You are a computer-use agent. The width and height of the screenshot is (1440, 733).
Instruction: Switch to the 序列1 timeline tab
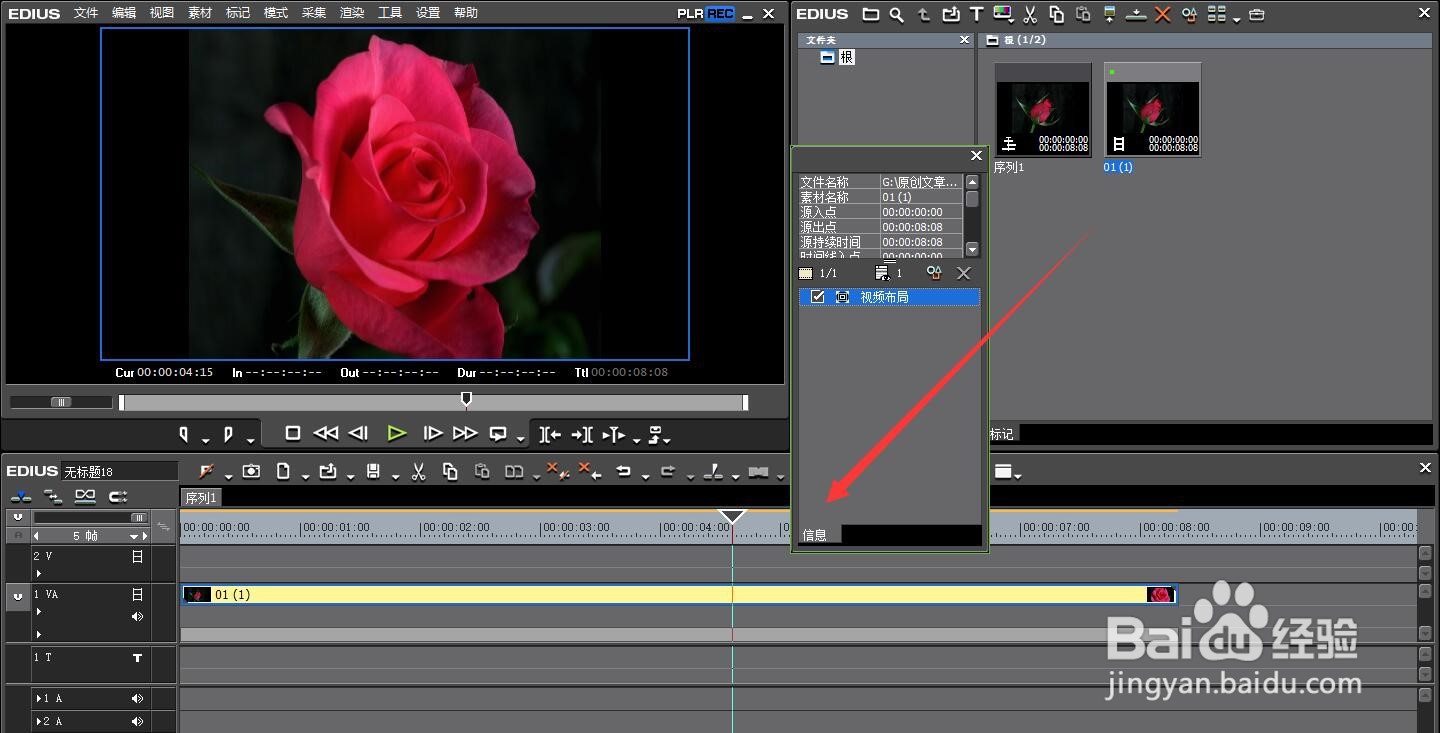[201, 497]
